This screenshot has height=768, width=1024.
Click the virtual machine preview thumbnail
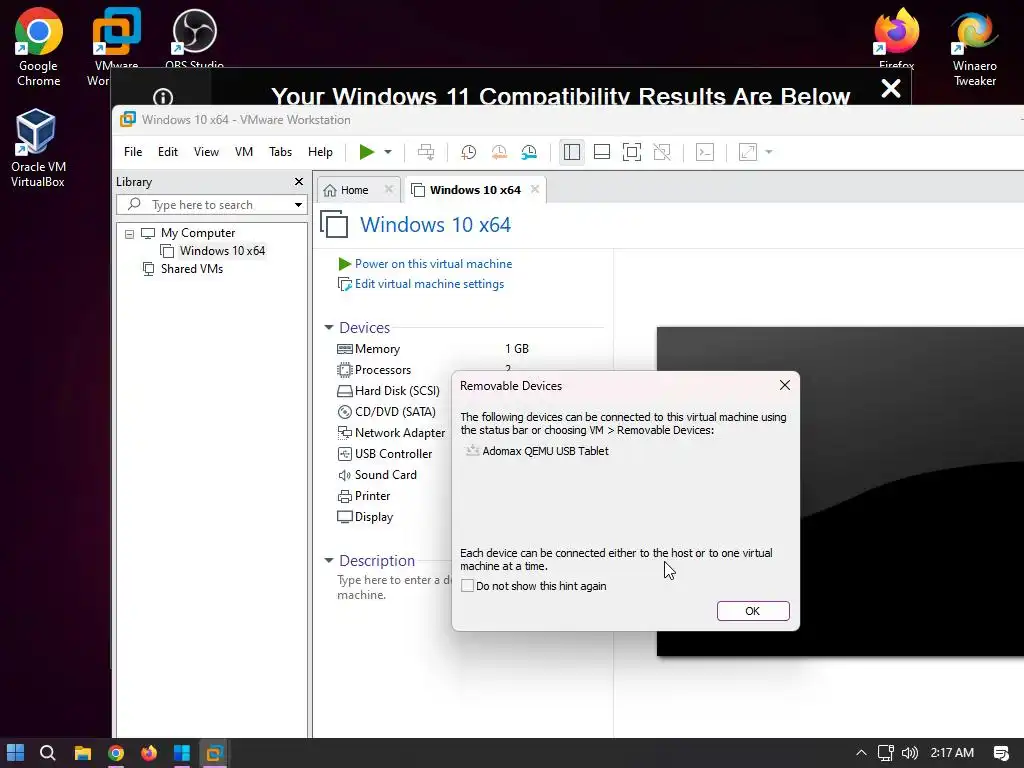(x=840, y=491)
